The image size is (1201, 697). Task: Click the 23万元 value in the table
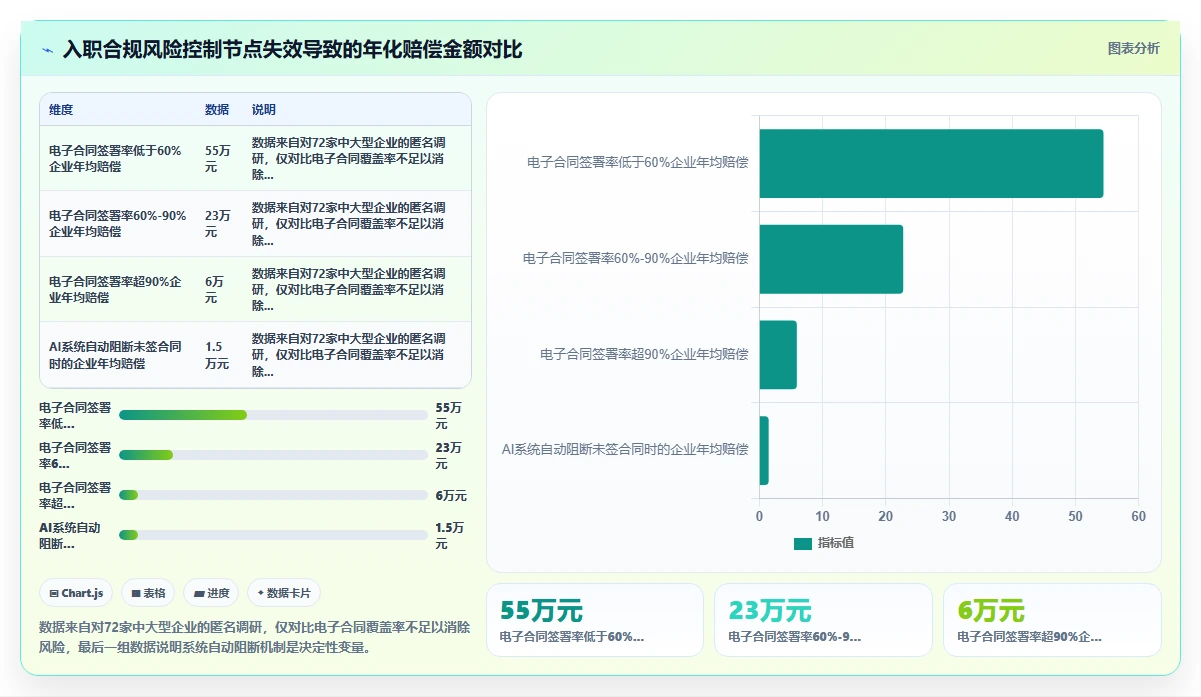pyautogui.click(x=218, y=224)
